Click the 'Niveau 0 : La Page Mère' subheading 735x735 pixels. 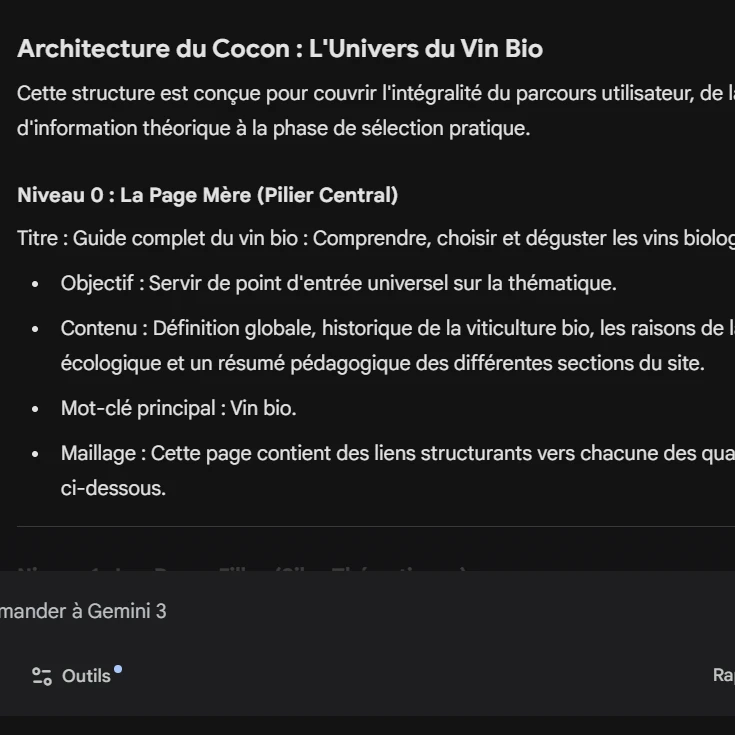[207, 195]
